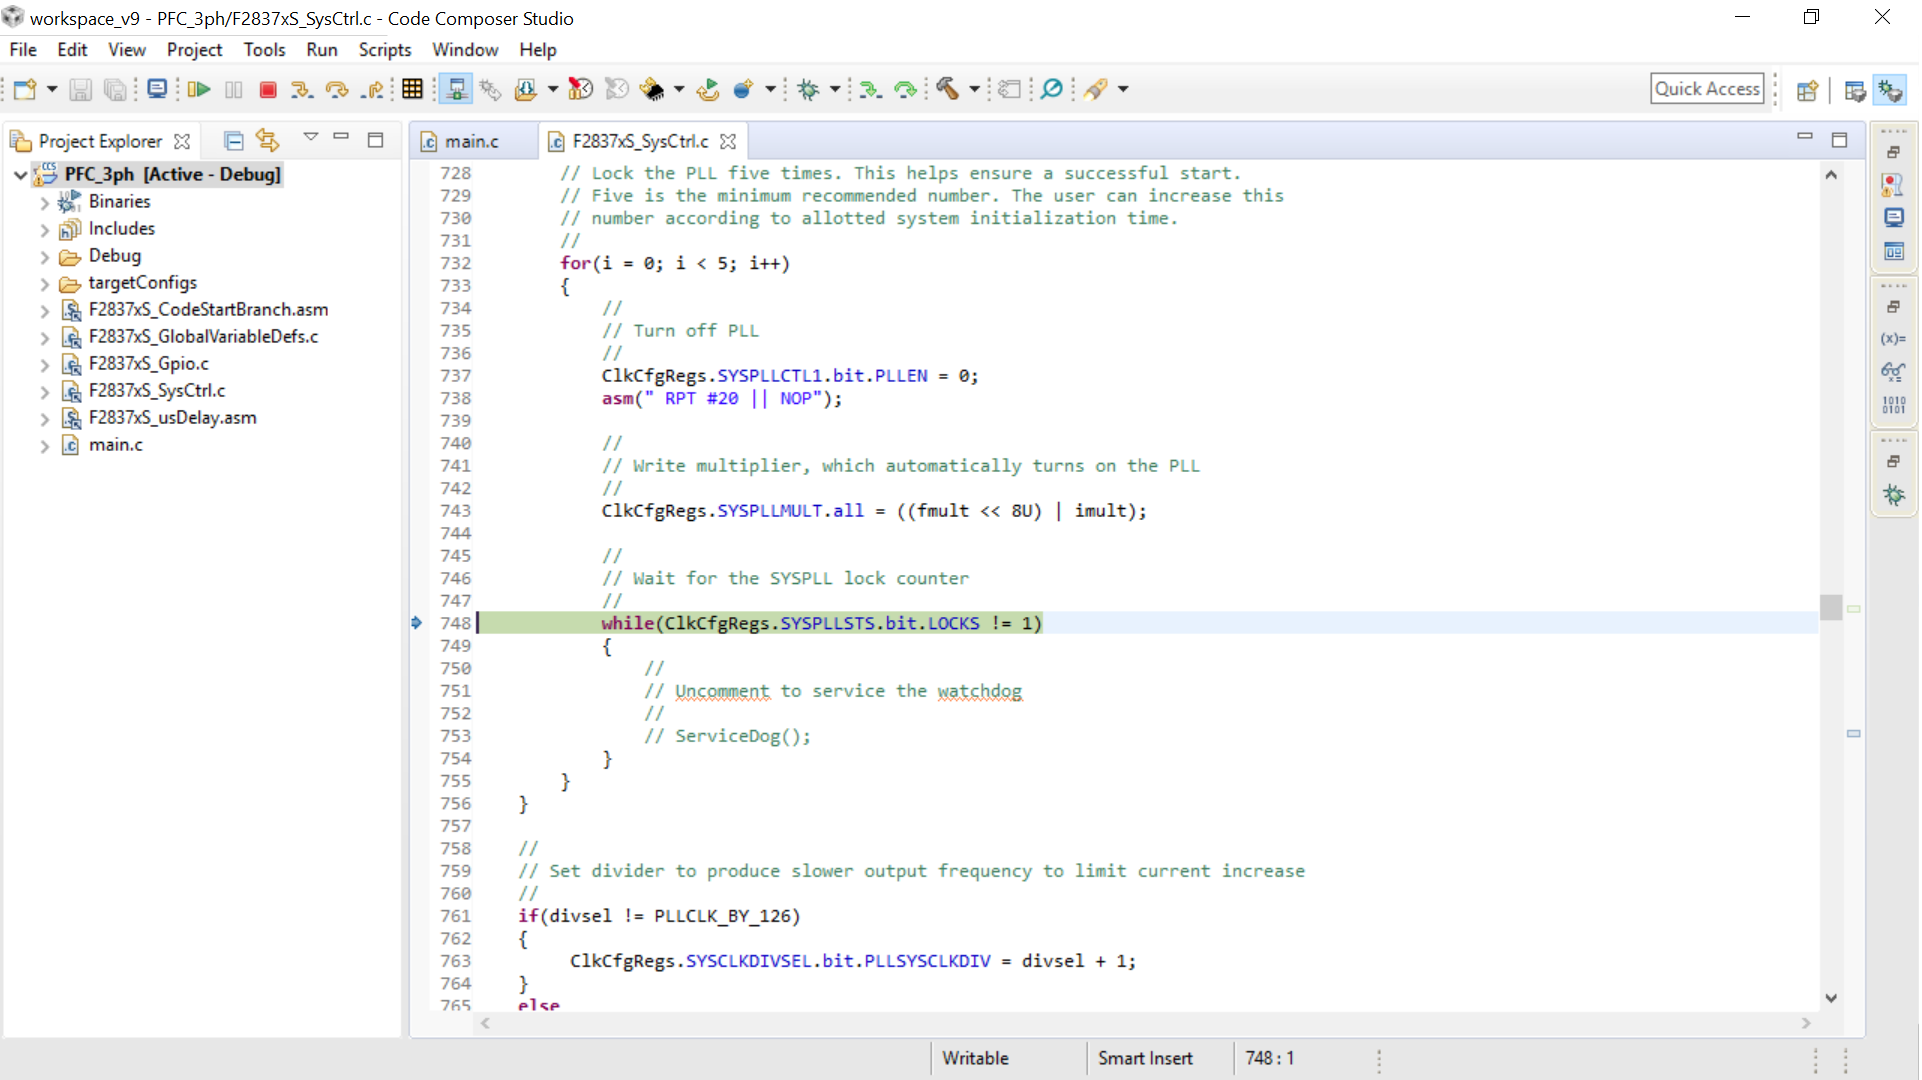This screenshot has width=1922, height=1080.
Task: Click the vertical editor scrollbar thumb
Action: click(1830, 606)
